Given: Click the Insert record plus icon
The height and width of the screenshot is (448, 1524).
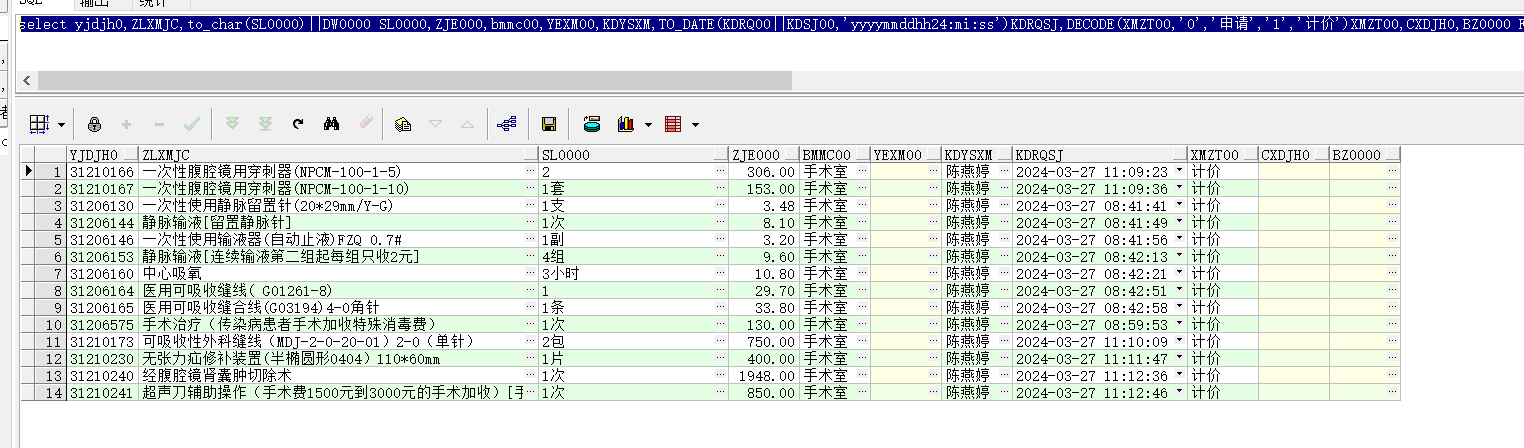Looking at the screenshot, I should (126, 125).
